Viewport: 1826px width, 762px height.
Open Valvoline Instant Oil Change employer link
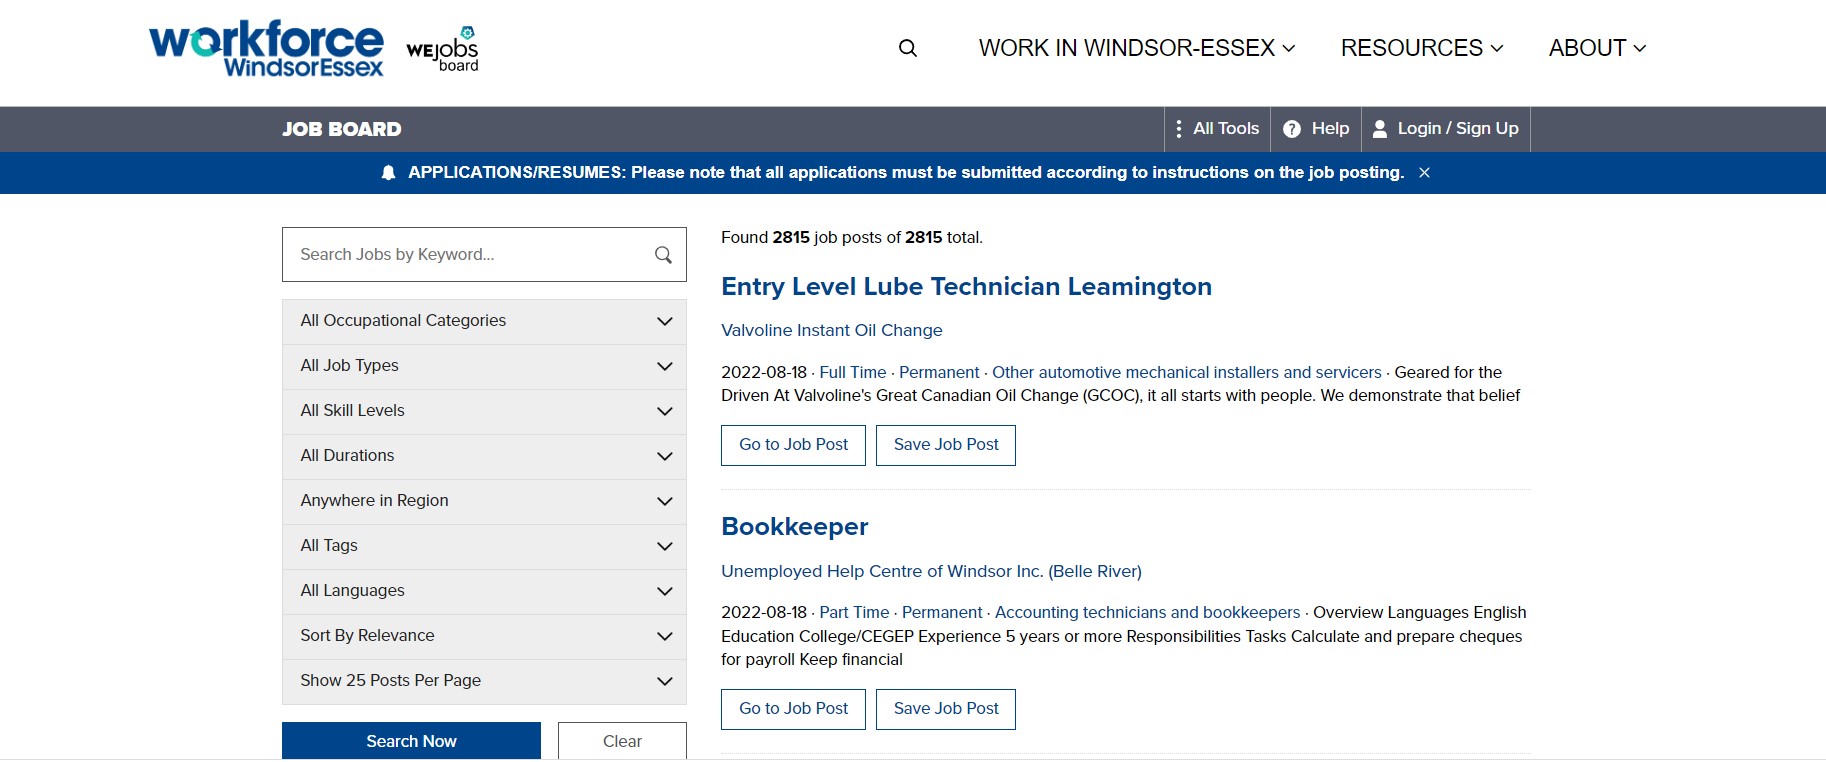pyautogui.click(x=832, y=330)
